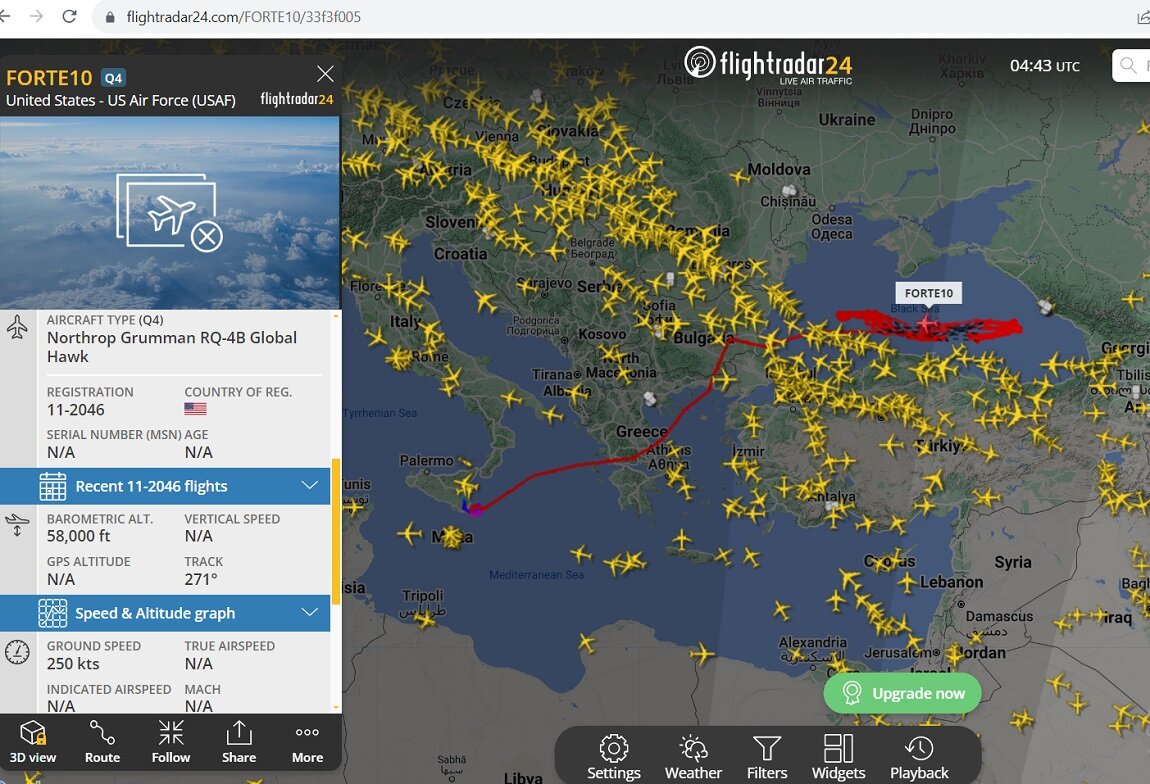Click the browser address bar URL
Screen dimensions: 1150x784
243,17
